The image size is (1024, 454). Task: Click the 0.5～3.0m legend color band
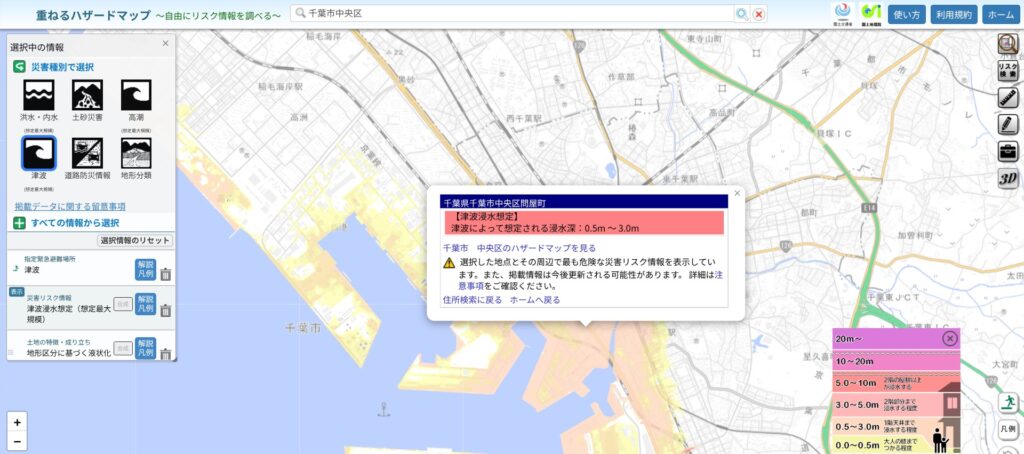tap(896, 427)
